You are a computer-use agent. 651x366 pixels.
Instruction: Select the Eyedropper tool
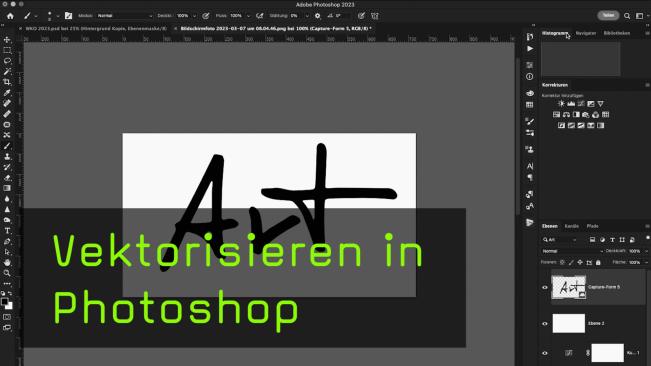(x=7, y=93)
